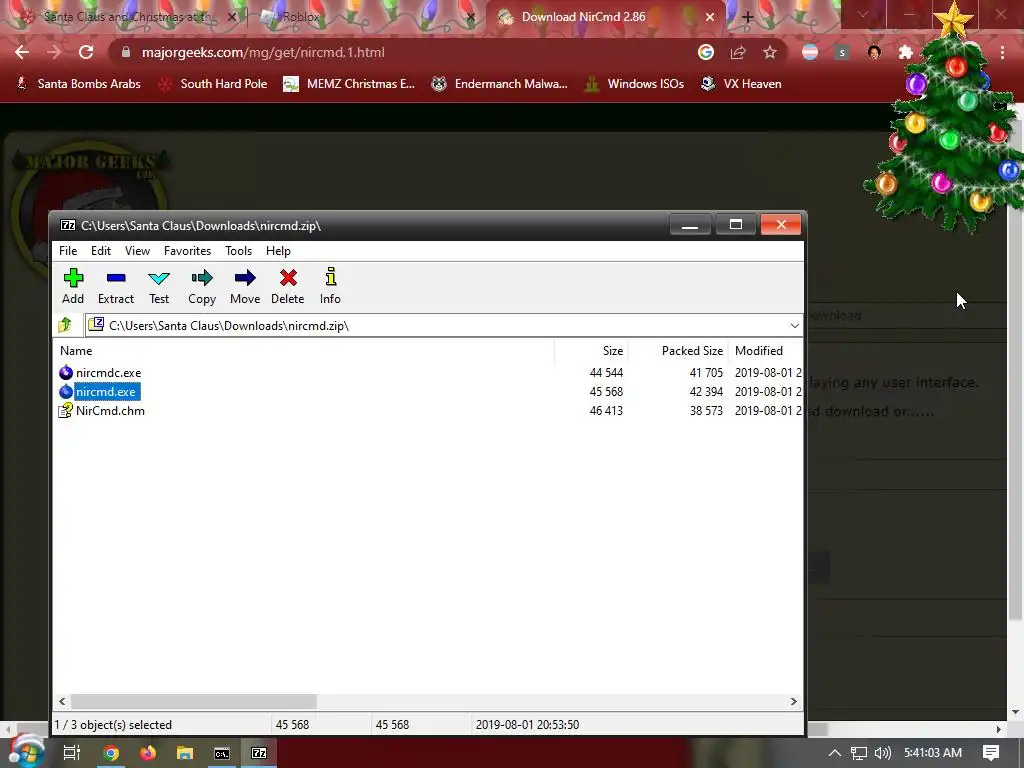Open the notification center icon

991,753
